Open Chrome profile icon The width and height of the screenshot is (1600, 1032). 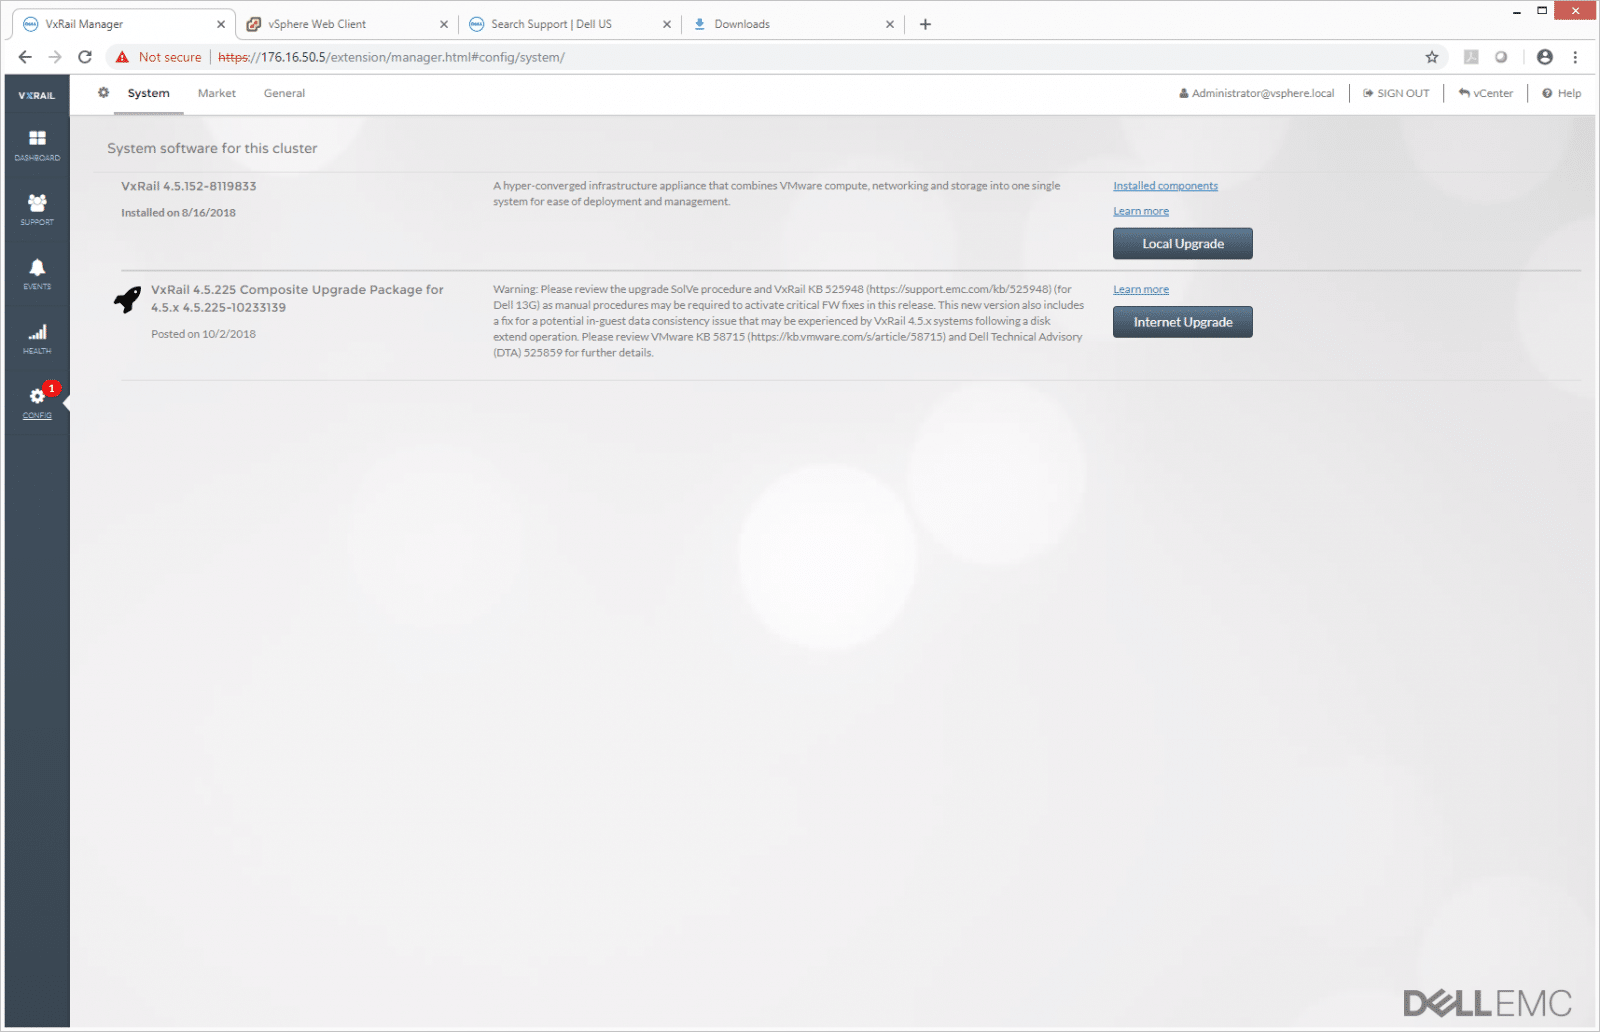click(1545, 57)
